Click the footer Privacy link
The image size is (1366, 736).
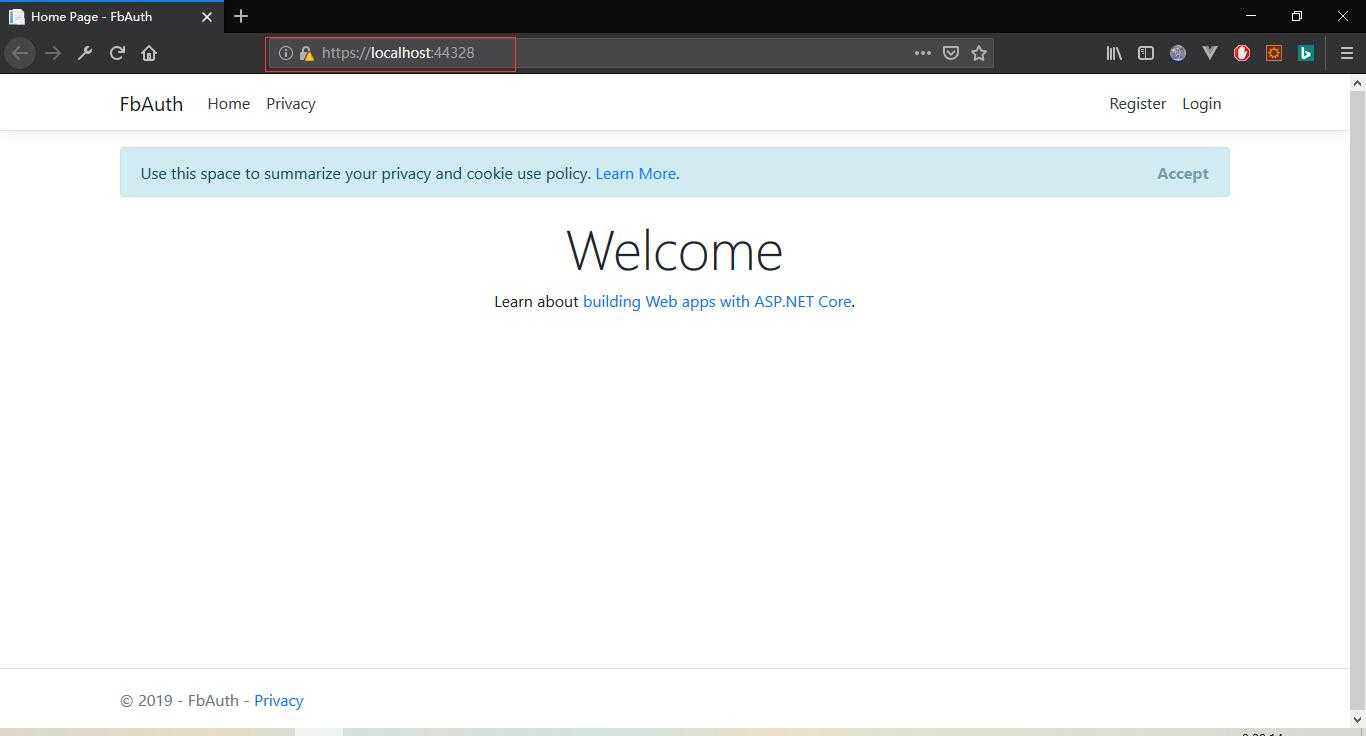point(279,701)
